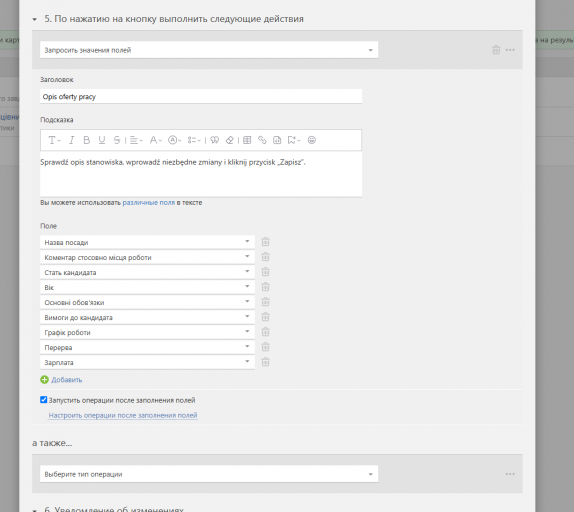Screen dimensions: 574x512
Task: Collapse section 5 'По нажатию на кнопку'
Action: click(35, 19)
